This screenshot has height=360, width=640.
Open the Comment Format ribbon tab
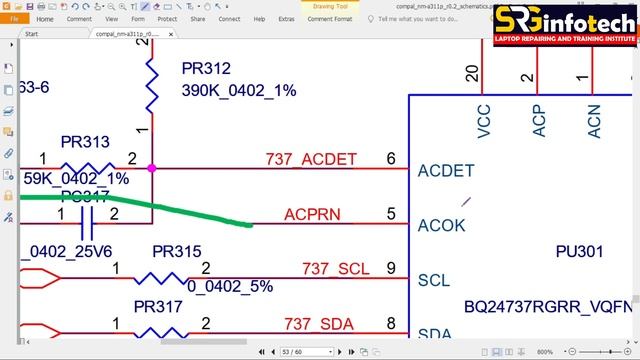330,19
